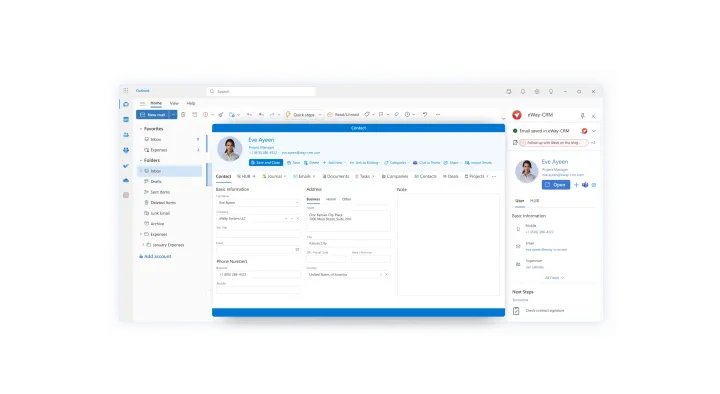The image size is (720, 394).
Task: Click the Job Title input field
Action: coord(258,234)
